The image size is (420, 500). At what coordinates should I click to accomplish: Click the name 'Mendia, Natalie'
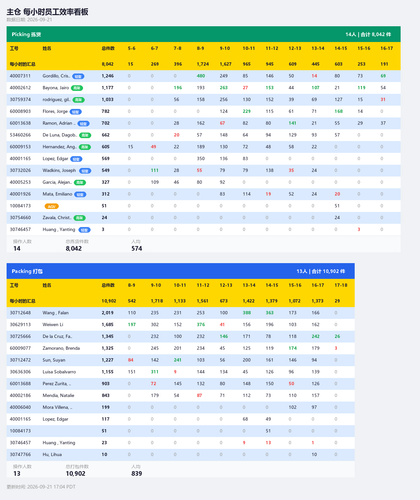pos(58,396)
